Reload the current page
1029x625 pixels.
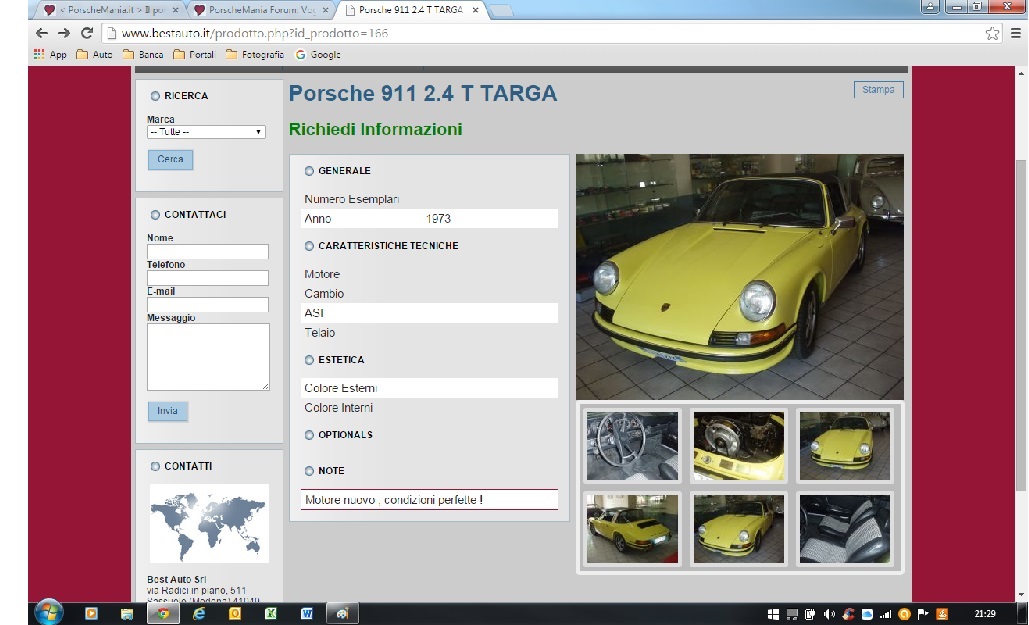pyautogui.click(x=87, y=33)
